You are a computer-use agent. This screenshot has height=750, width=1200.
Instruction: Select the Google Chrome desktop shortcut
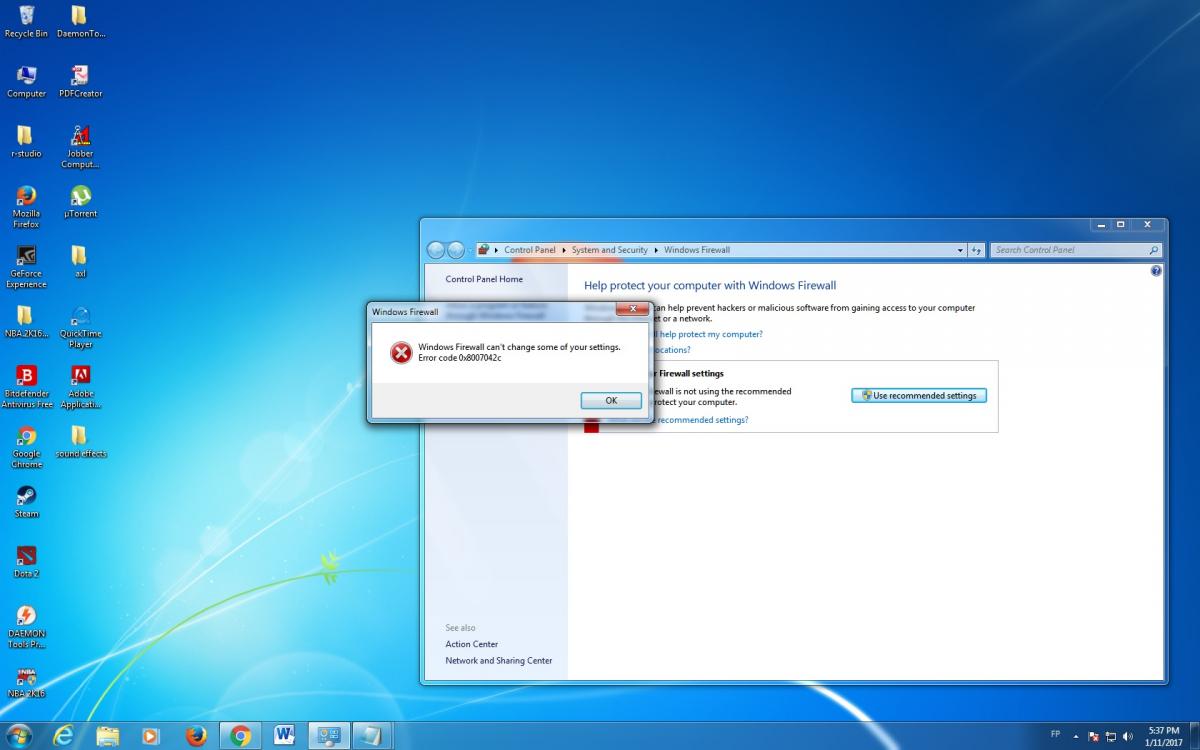tap(26, 447)
